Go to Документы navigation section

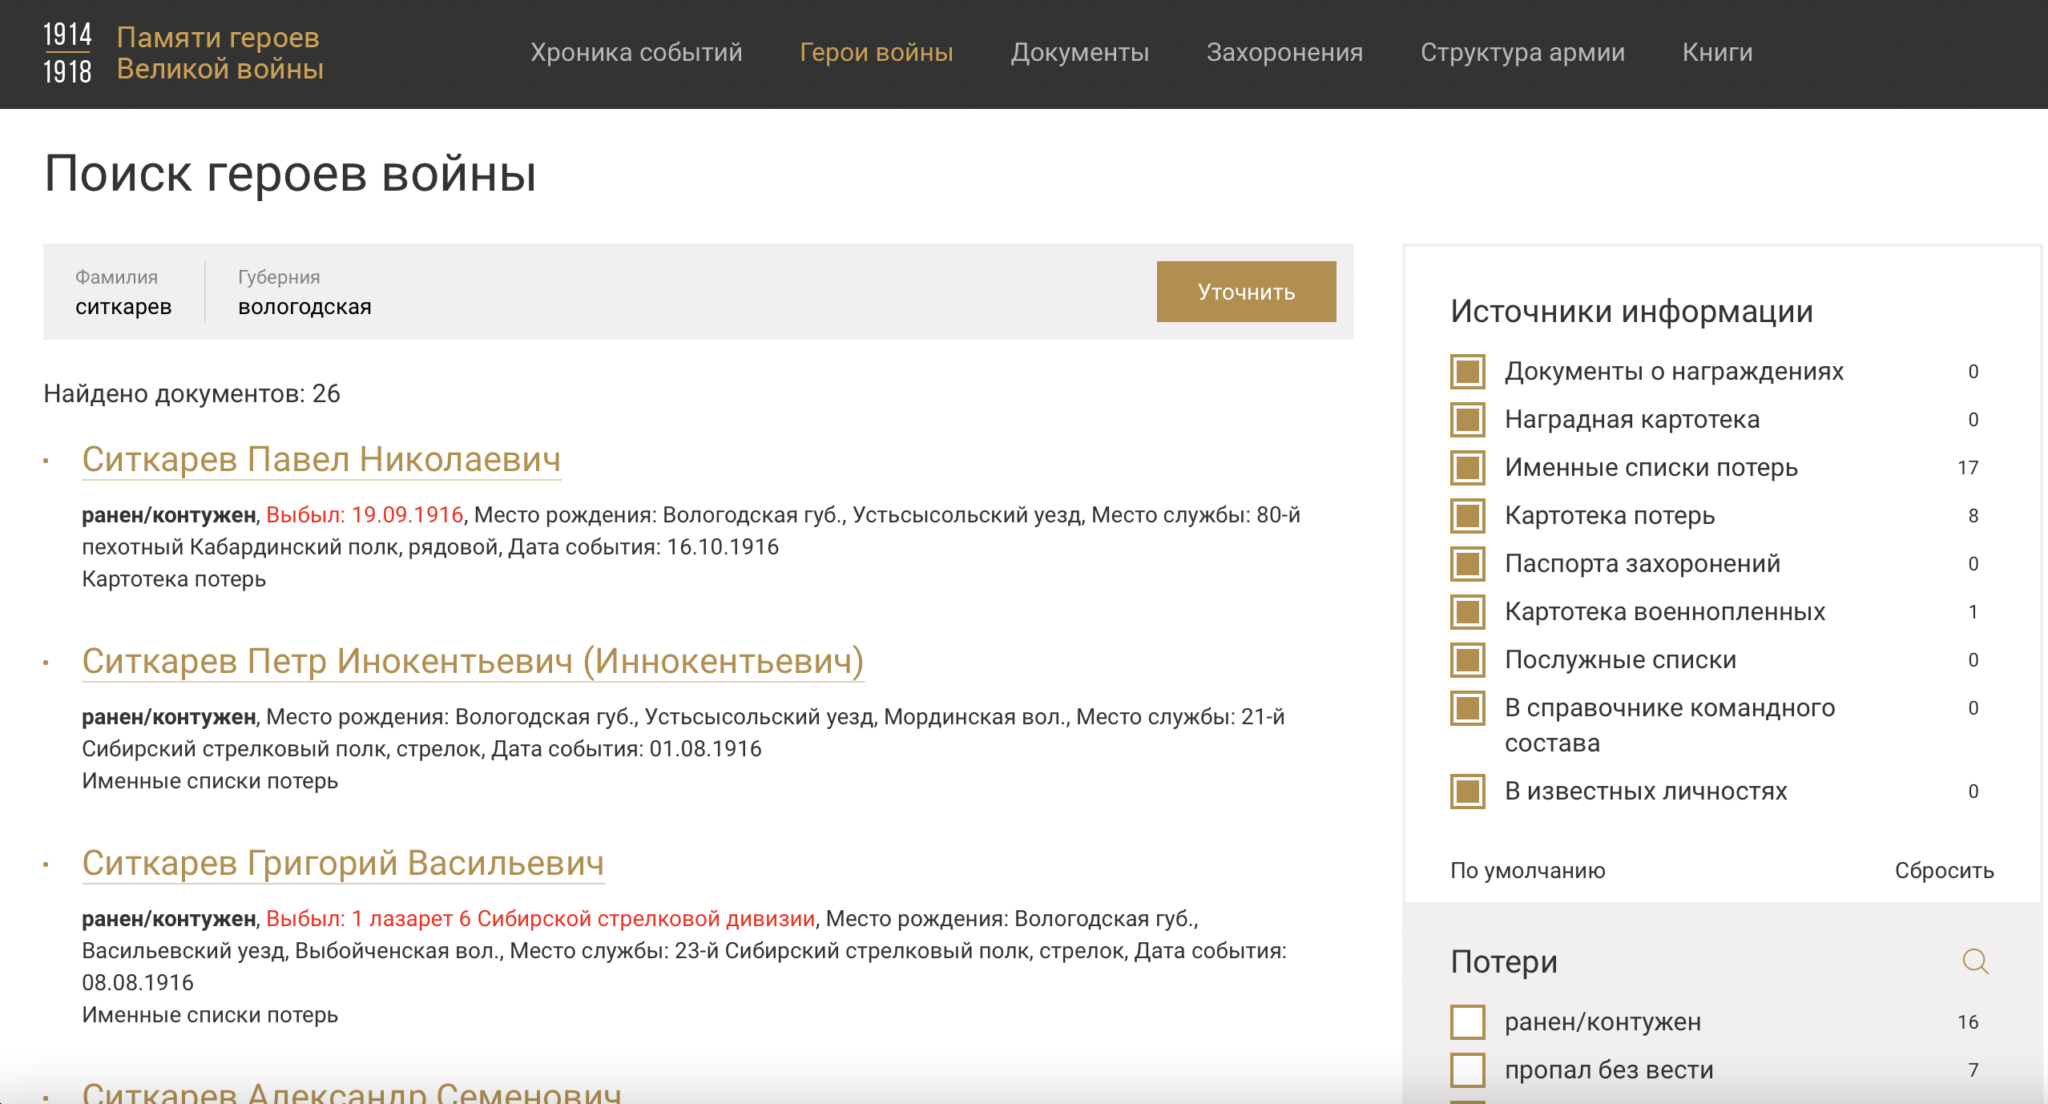[x=1079, y=52]
